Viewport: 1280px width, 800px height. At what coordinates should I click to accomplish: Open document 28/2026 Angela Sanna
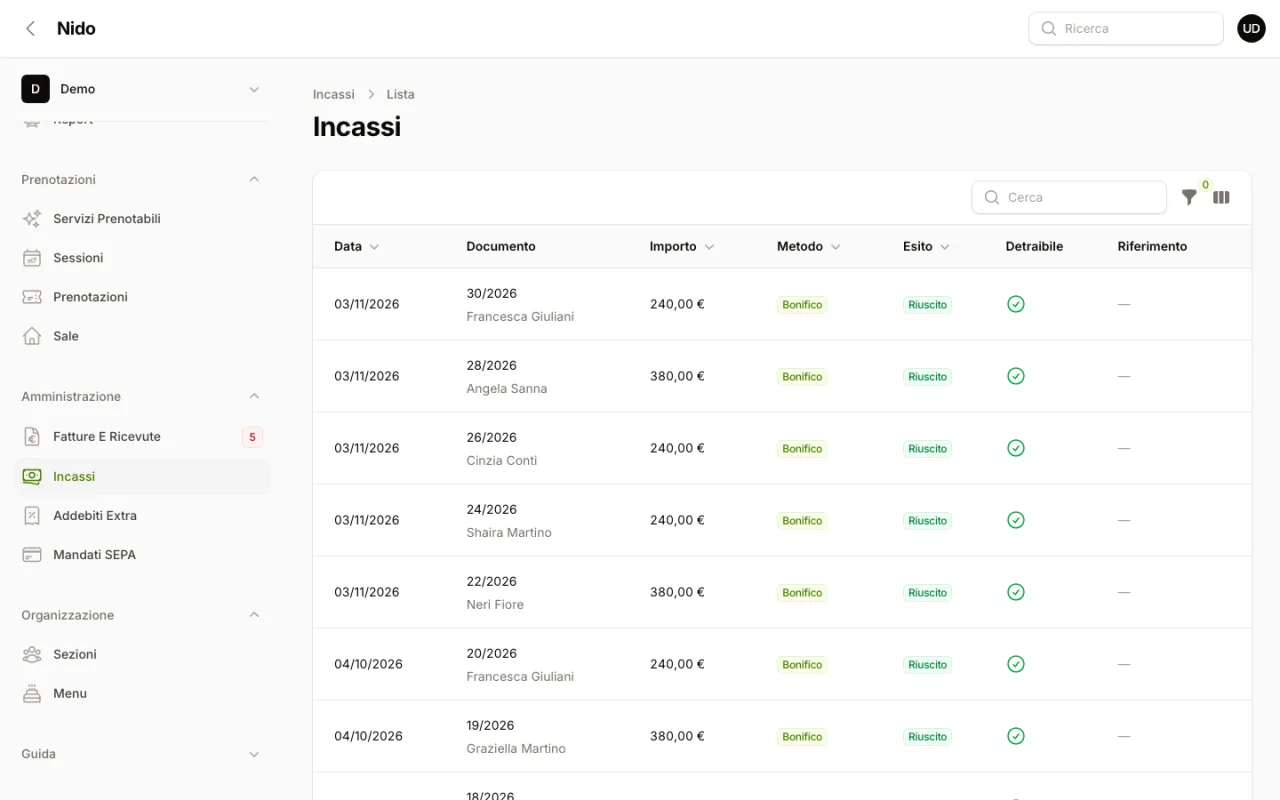[x=507, y=377]
